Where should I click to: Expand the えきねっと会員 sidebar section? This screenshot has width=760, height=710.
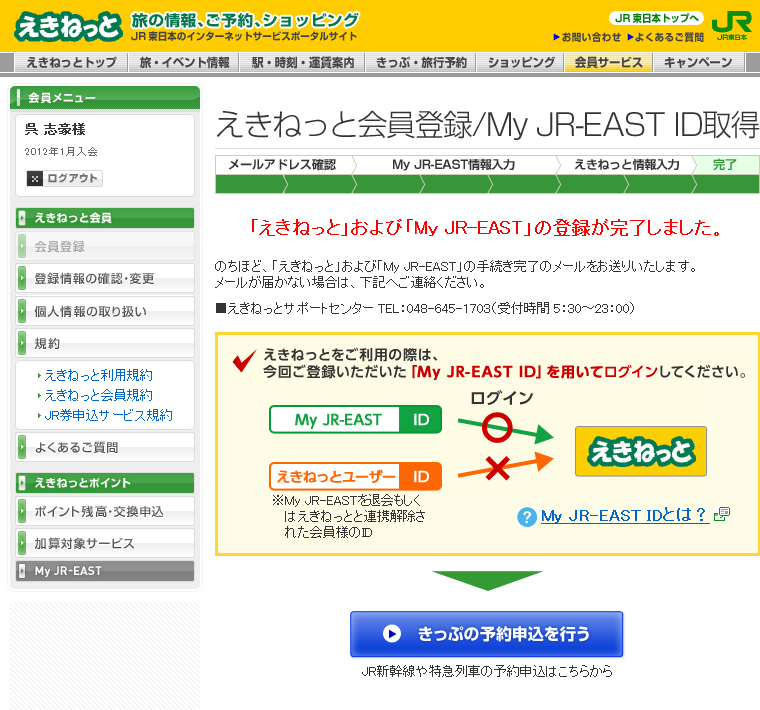click(105, 218)
